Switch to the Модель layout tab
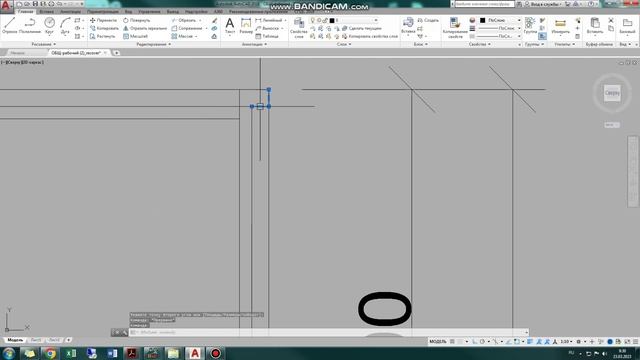The image size is (640, 360). point(15,340)
